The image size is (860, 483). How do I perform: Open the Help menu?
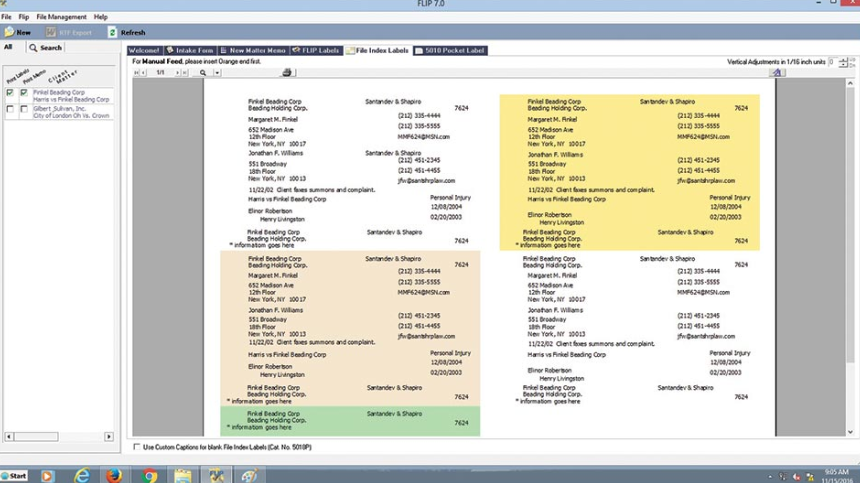point(100,17)
